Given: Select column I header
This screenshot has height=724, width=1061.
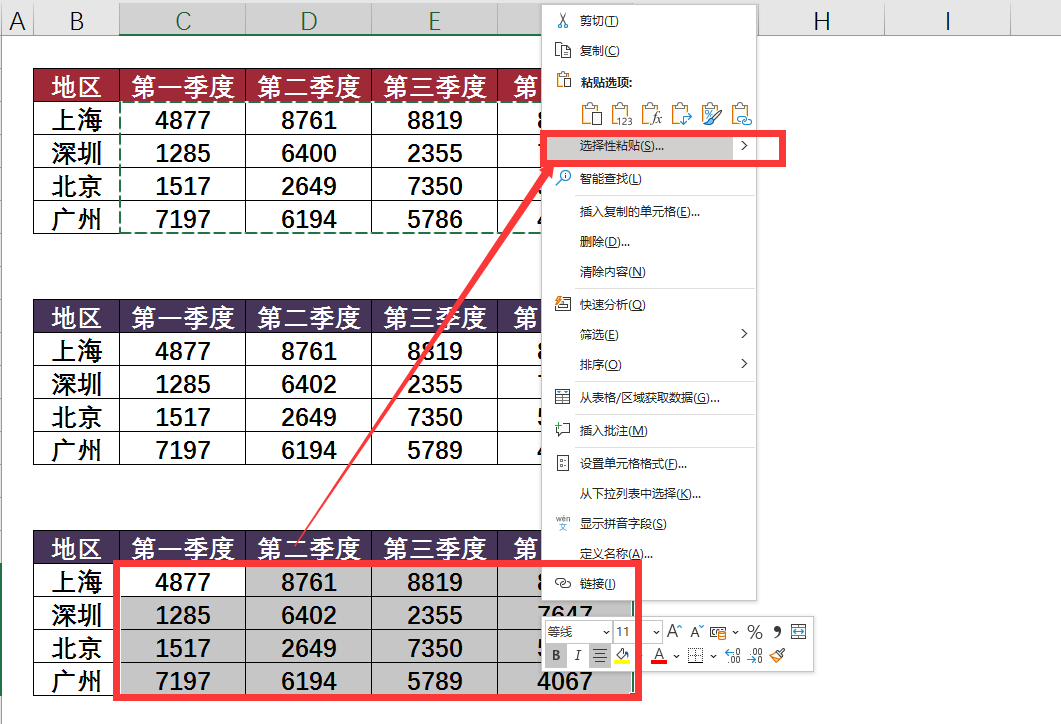Looking at the screenshot, I should coord(947,20).
